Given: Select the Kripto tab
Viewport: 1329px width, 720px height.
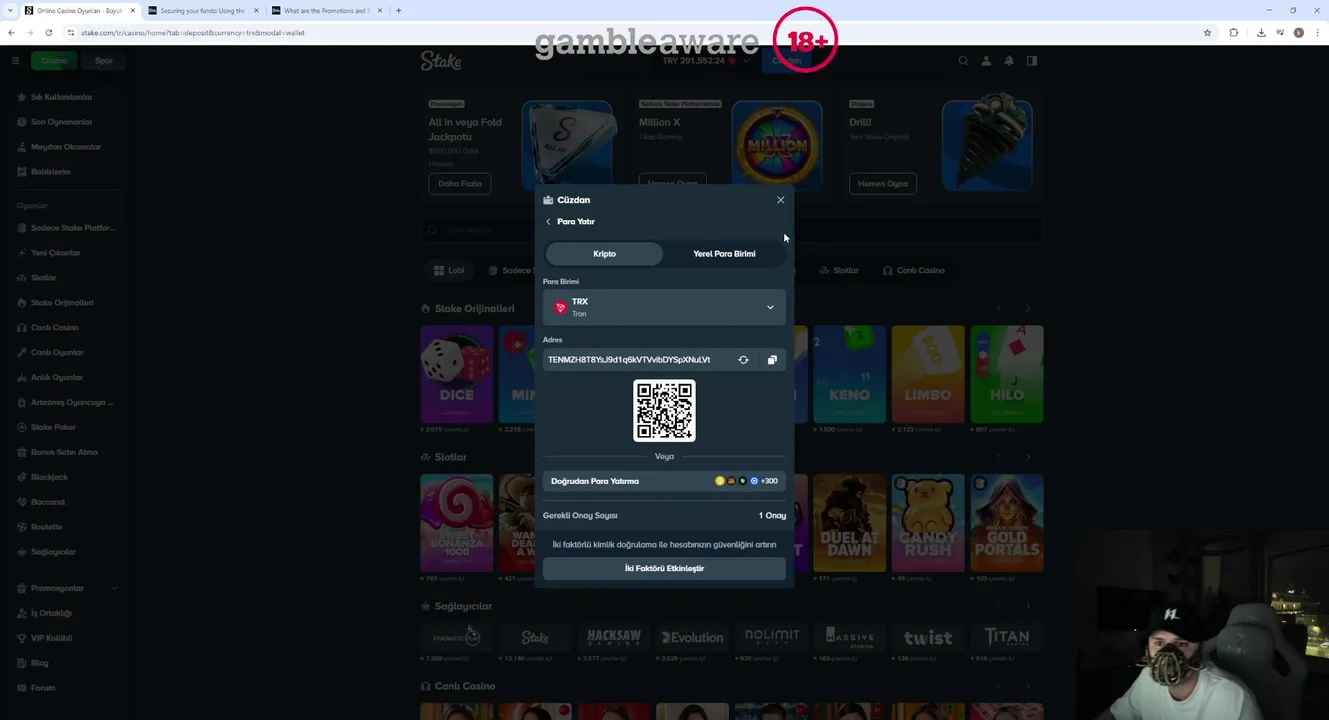Looking at the screenshot, I should point(604,254).
